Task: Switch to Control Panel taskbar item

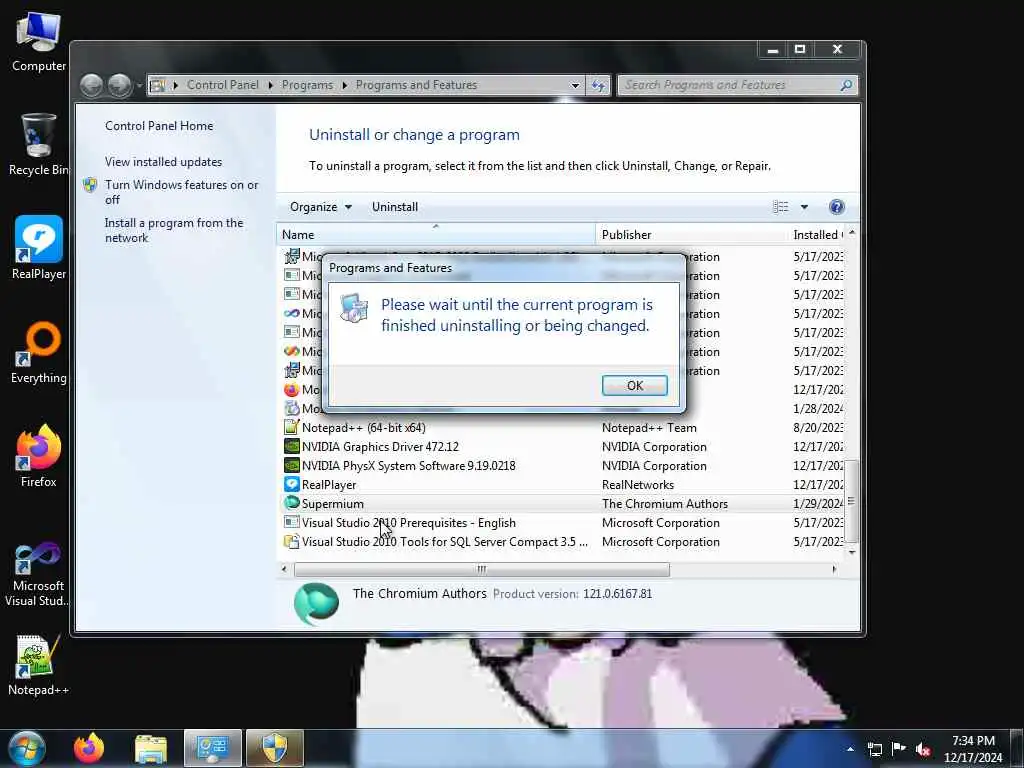Action: tap(213, 748)
